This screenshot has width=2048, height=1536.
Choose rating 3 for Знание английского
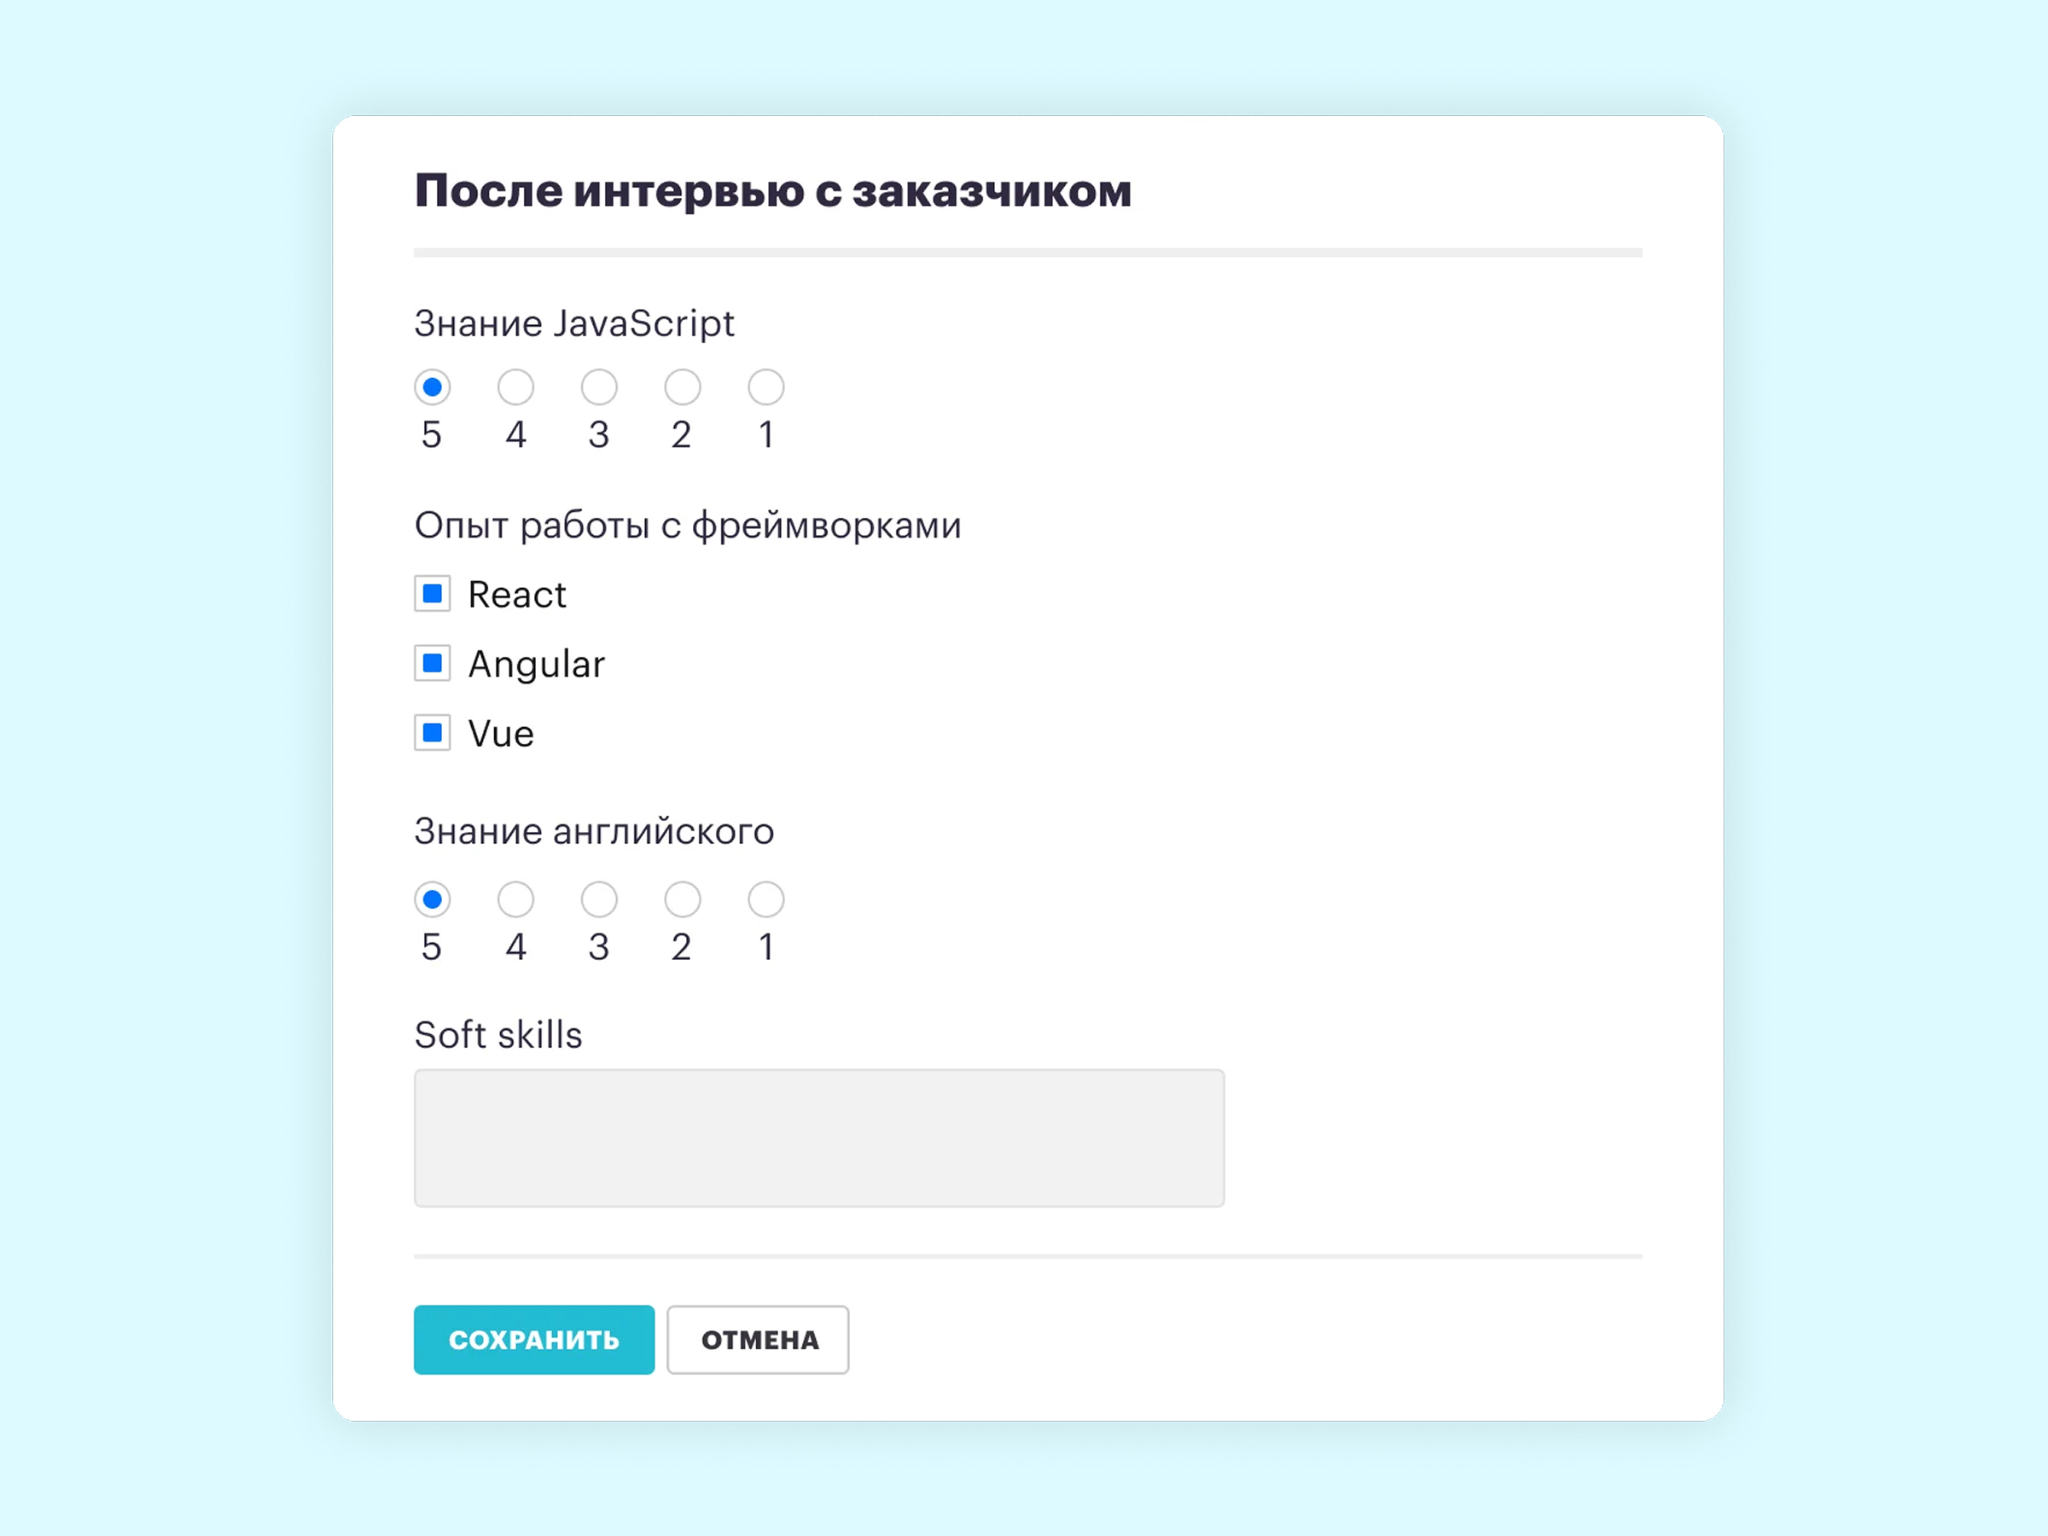pyautogui.click(x=599, y=899)
